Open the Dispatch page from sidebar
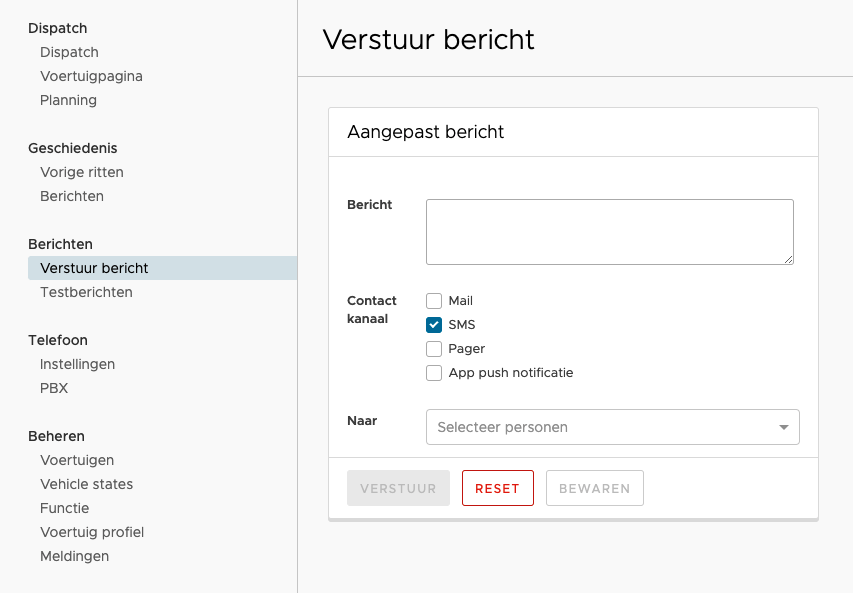Screen dimensions: 853x593 pos(68,52)
